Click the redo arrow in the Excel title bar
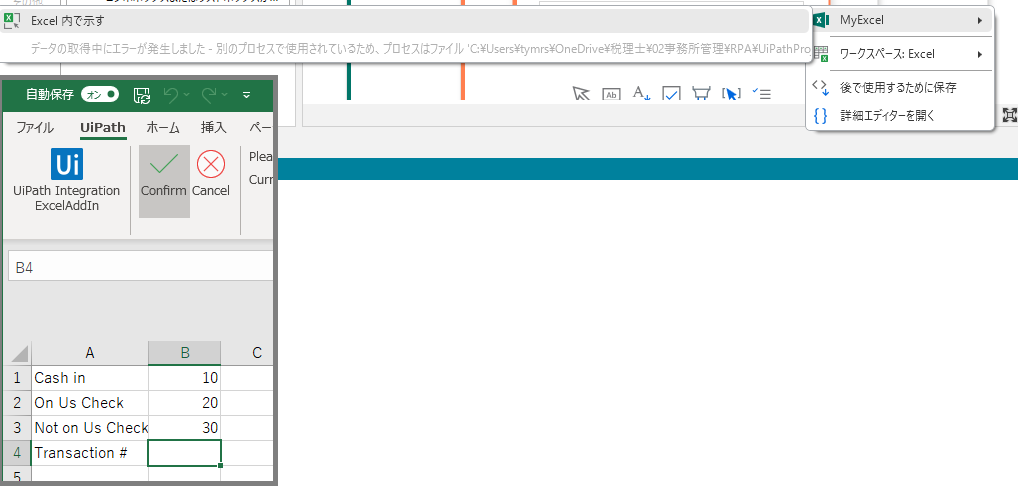1018x496 pixels. point(209,95)
